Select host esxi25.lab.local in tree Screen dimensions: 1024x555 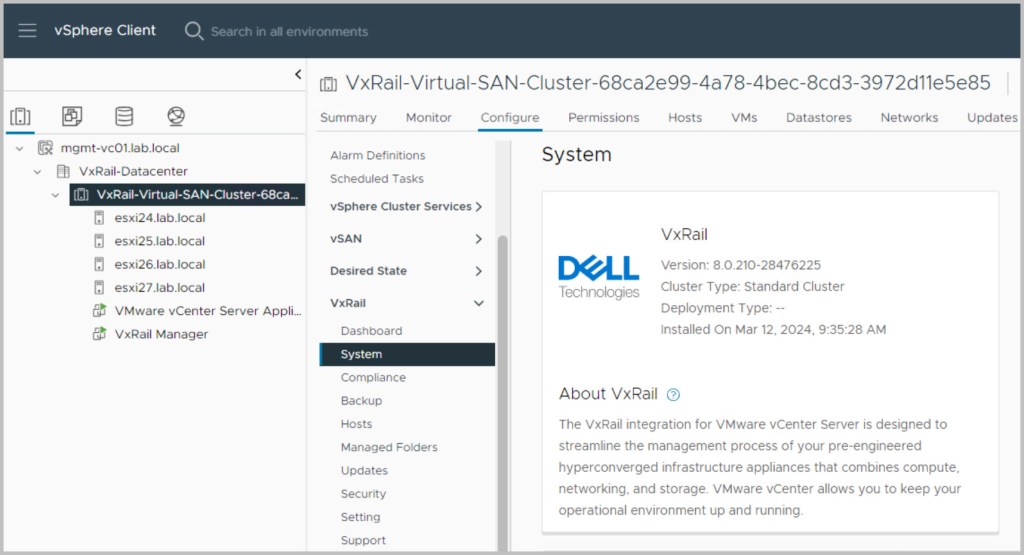coord(159,241)
